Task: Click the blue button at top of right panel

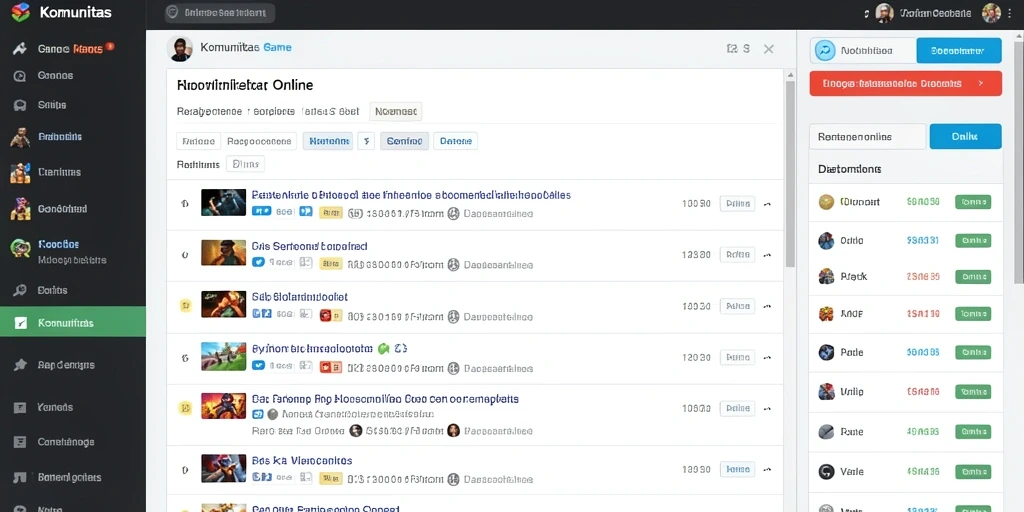Action: click(959, 50)
